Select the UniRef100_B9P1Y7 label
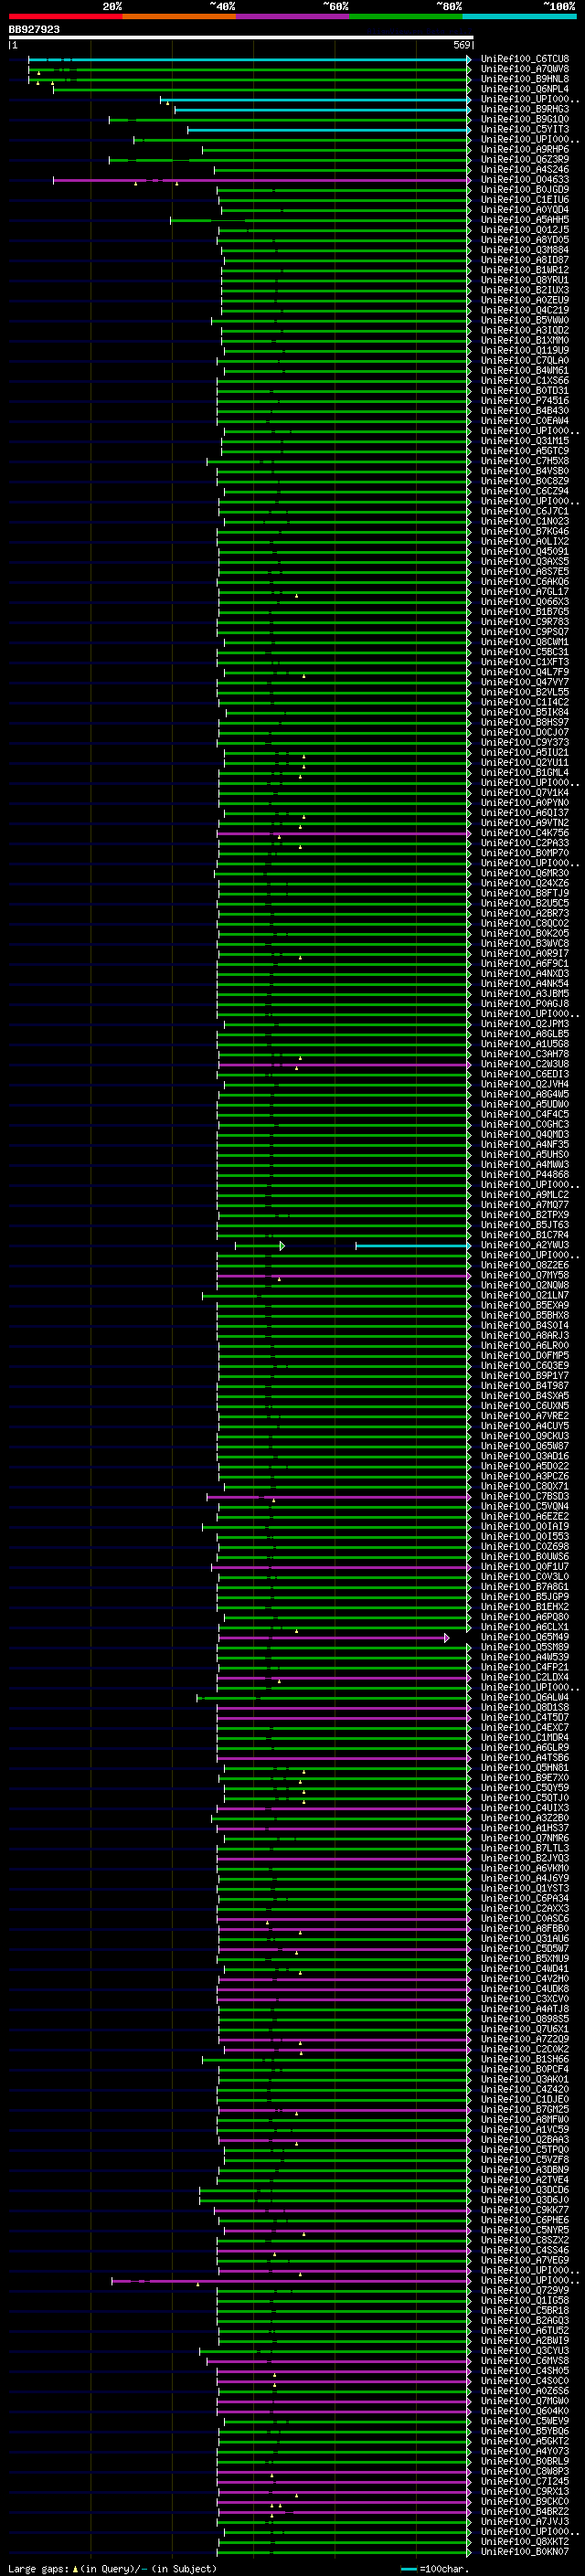585x2576 pixels. coord(525,1376)
